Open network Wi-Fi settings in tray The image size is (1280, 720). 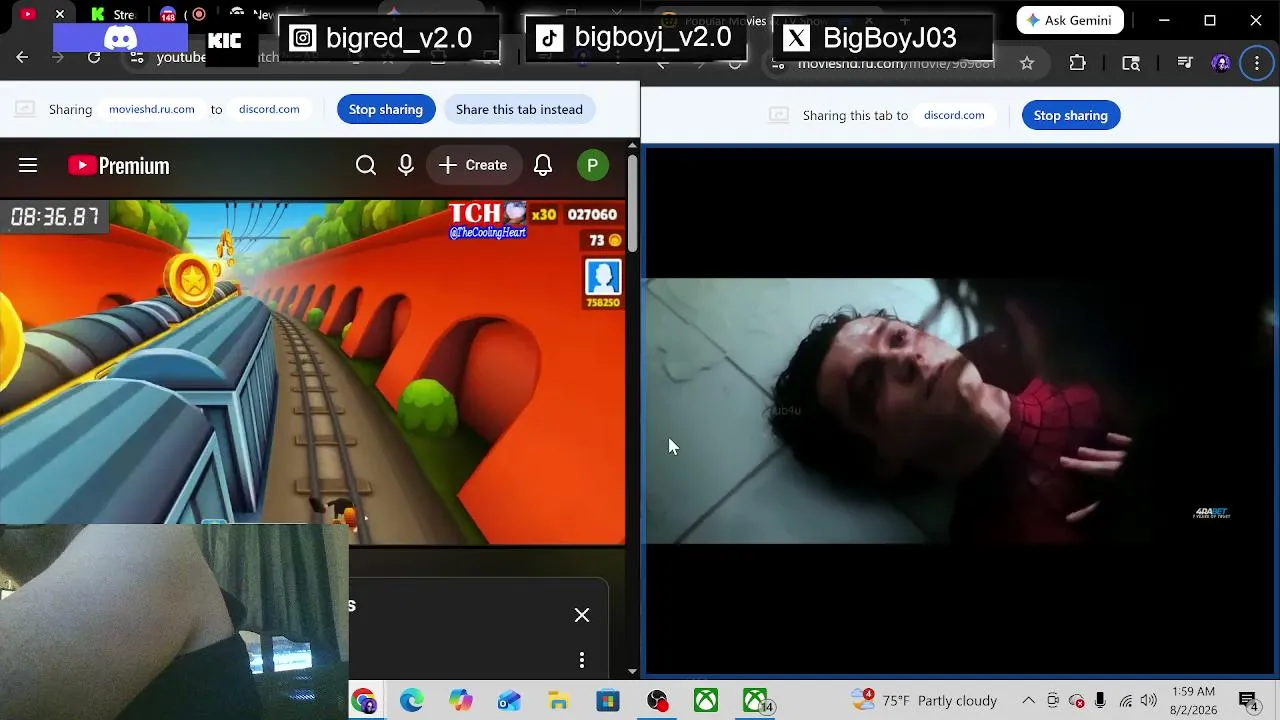pyautogui.click(x=1125, y=700)
